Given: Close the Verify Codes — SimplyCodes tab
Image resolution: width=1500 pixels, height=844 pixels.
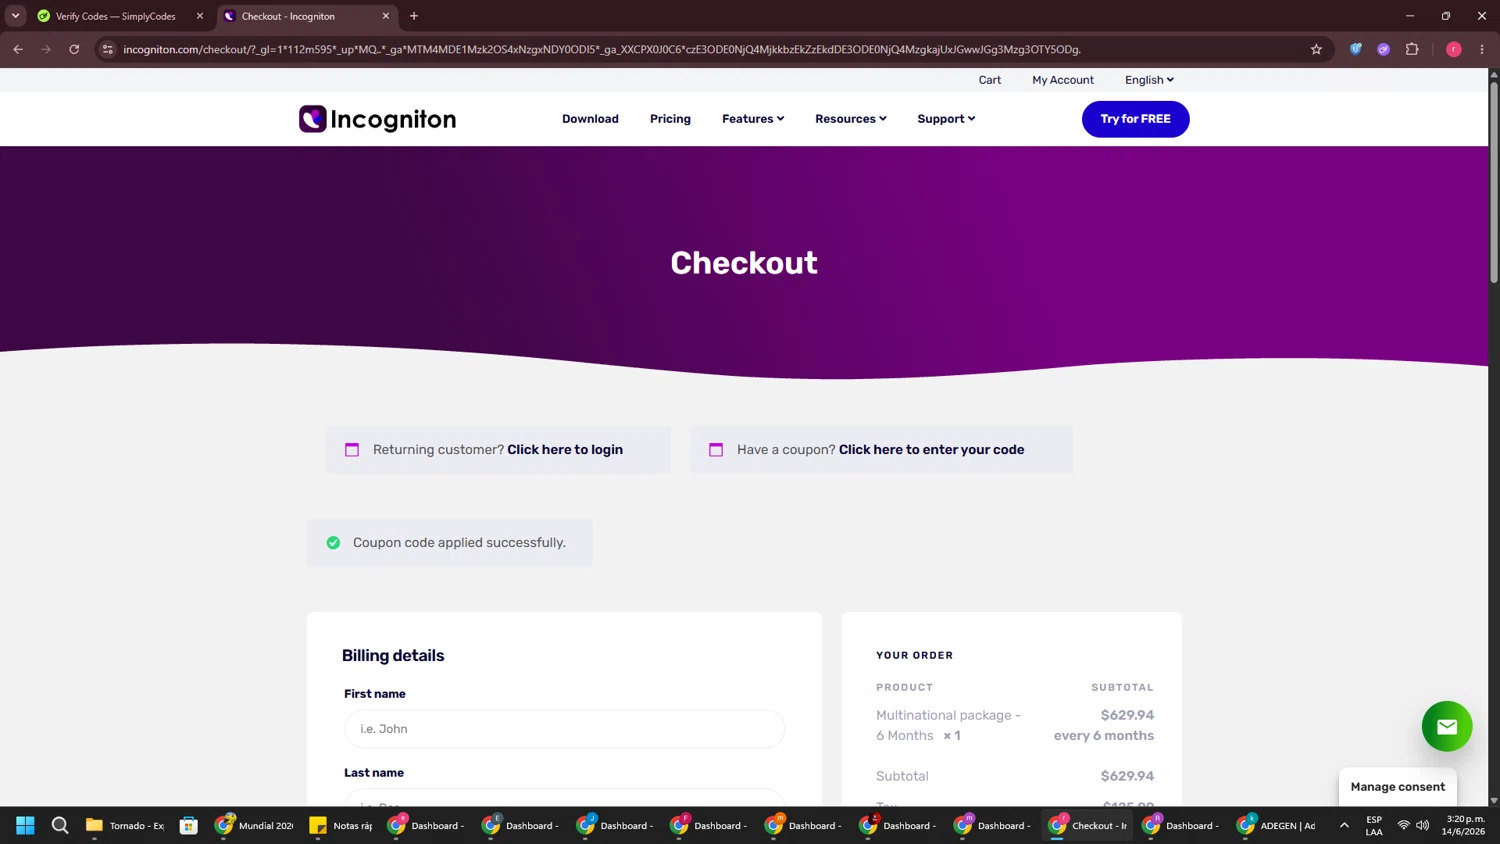Looking at the screenshot, I should tap(200, 16).
